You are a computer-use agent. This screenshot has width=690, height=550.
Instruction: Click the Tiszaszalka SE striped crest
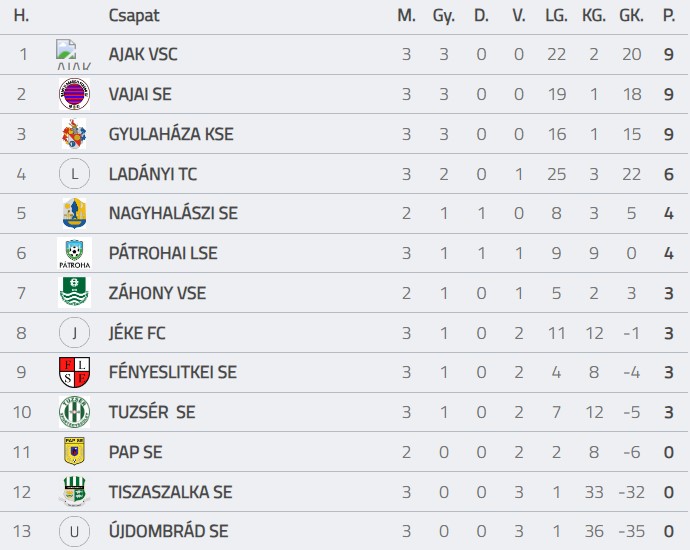[74, 491]
